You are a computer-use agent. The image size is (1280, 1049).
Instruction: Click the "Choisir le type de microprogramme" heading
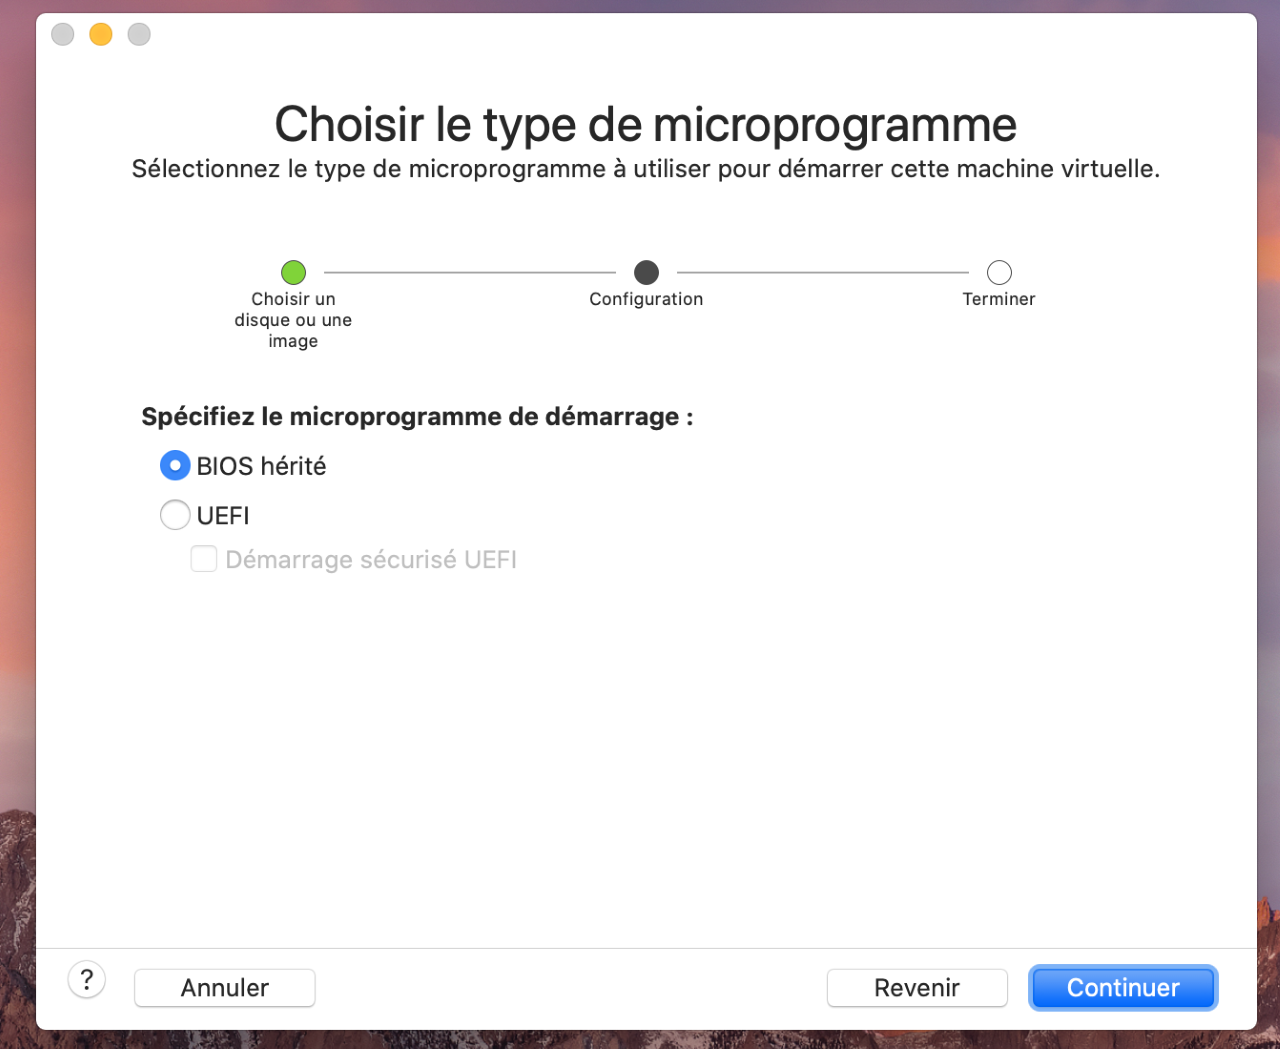tap(646, 125)
